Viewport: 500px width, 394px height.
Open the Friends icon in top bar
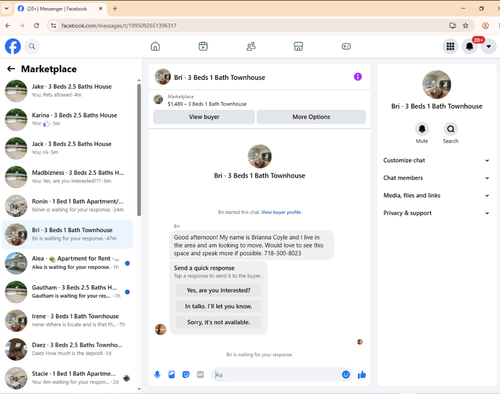click(x=251, y=46)
